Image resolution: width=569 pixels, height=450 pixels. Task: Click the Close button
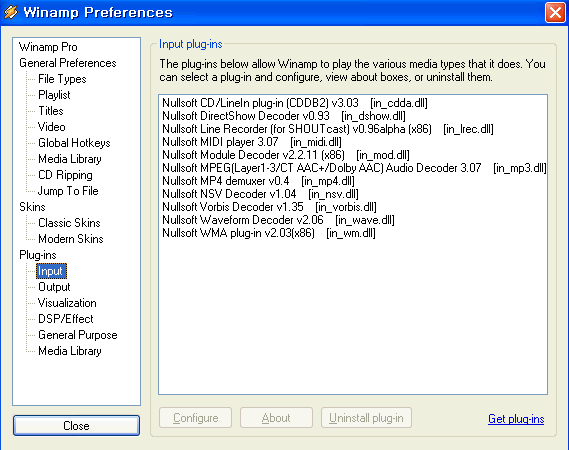pyautogui.click(x=76, y=425)
